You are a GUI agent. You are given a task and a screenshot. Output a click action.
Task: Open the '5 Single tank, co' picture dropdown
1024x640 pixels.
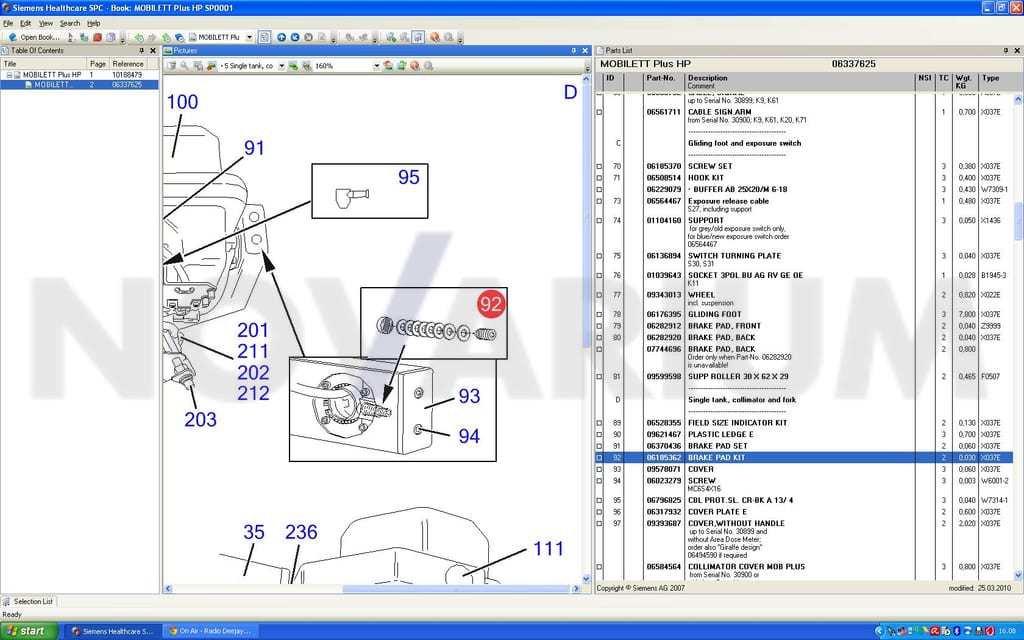281,66
